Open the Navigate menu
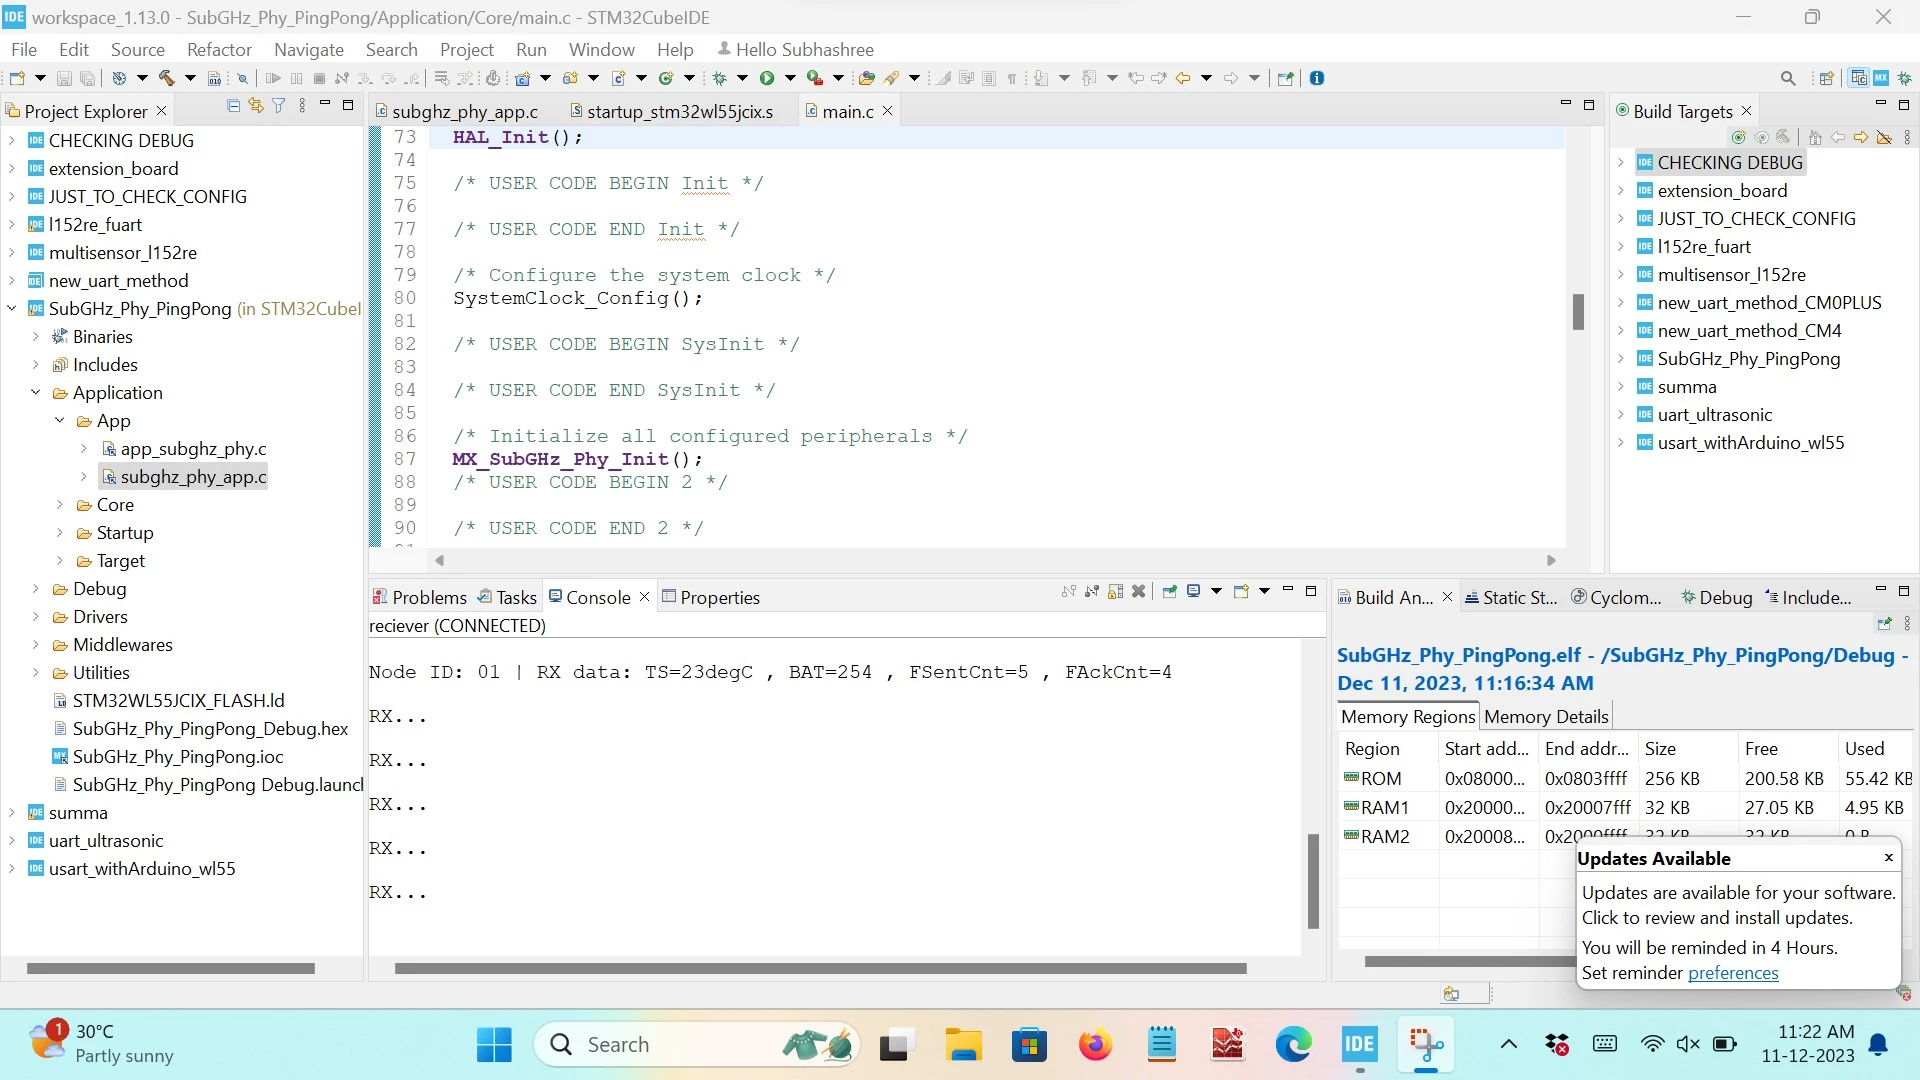The width and height of the screenshot is (1920, 1080). [x=308, y=49]
